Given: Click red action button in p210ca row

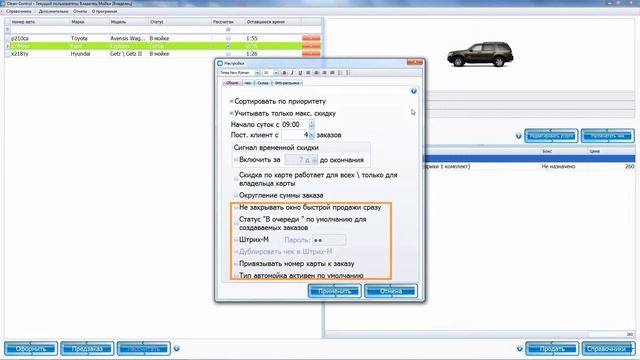Looking at the screenshot, I should tap(311, 38).
